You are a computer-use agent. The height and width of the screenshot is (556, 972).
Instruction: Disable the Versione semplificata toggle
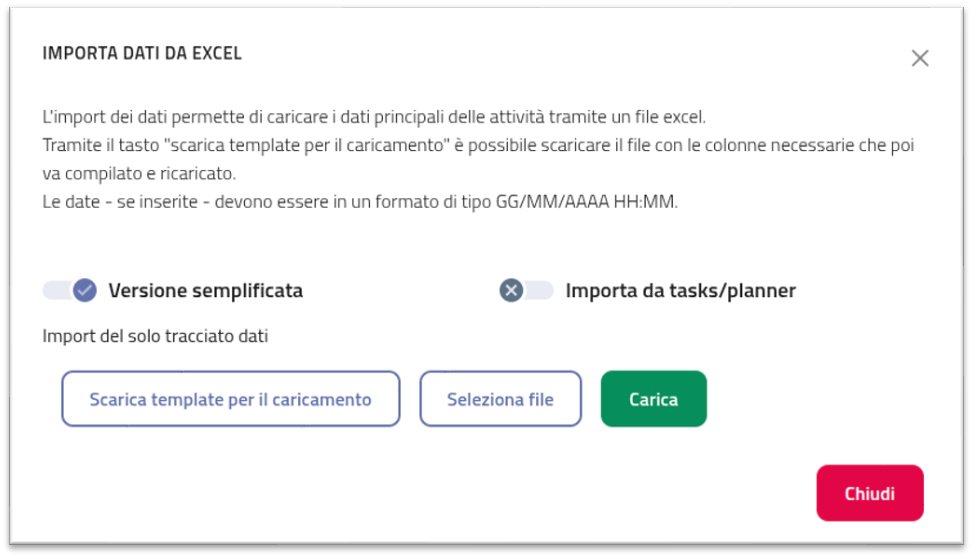click(70, 290)
